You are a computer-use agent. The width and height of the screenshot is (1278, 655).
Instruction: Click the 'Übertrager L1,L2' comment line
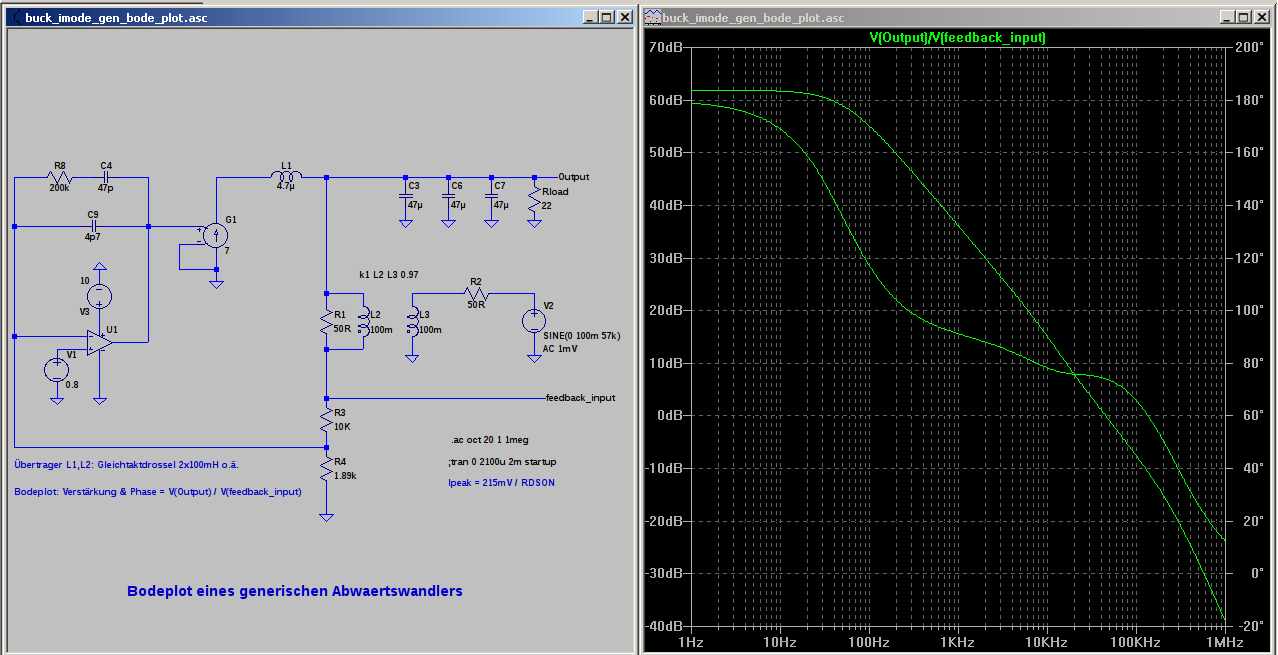pos(127,464)
